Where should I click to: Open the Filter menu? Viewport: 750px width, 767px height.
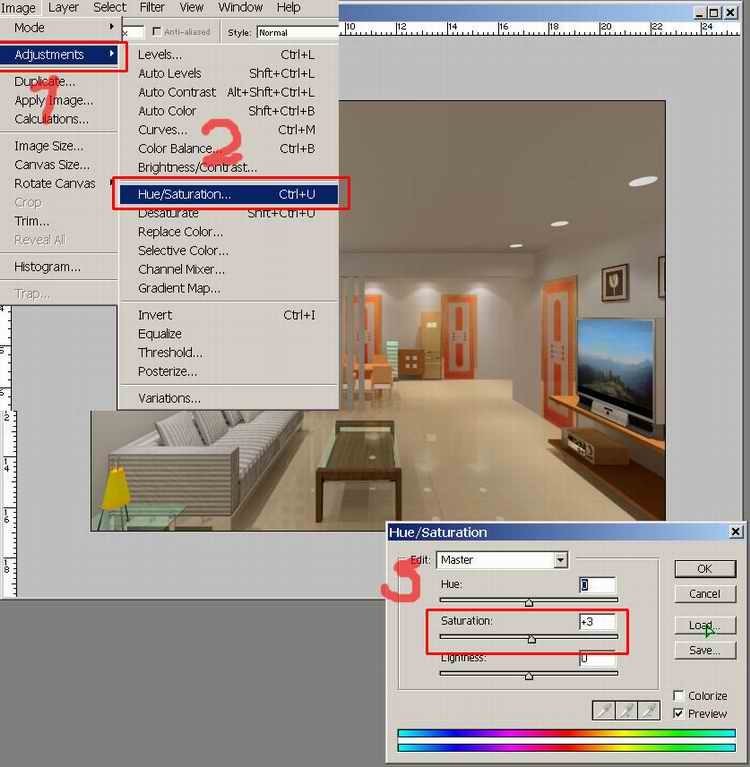coord(152,7)
